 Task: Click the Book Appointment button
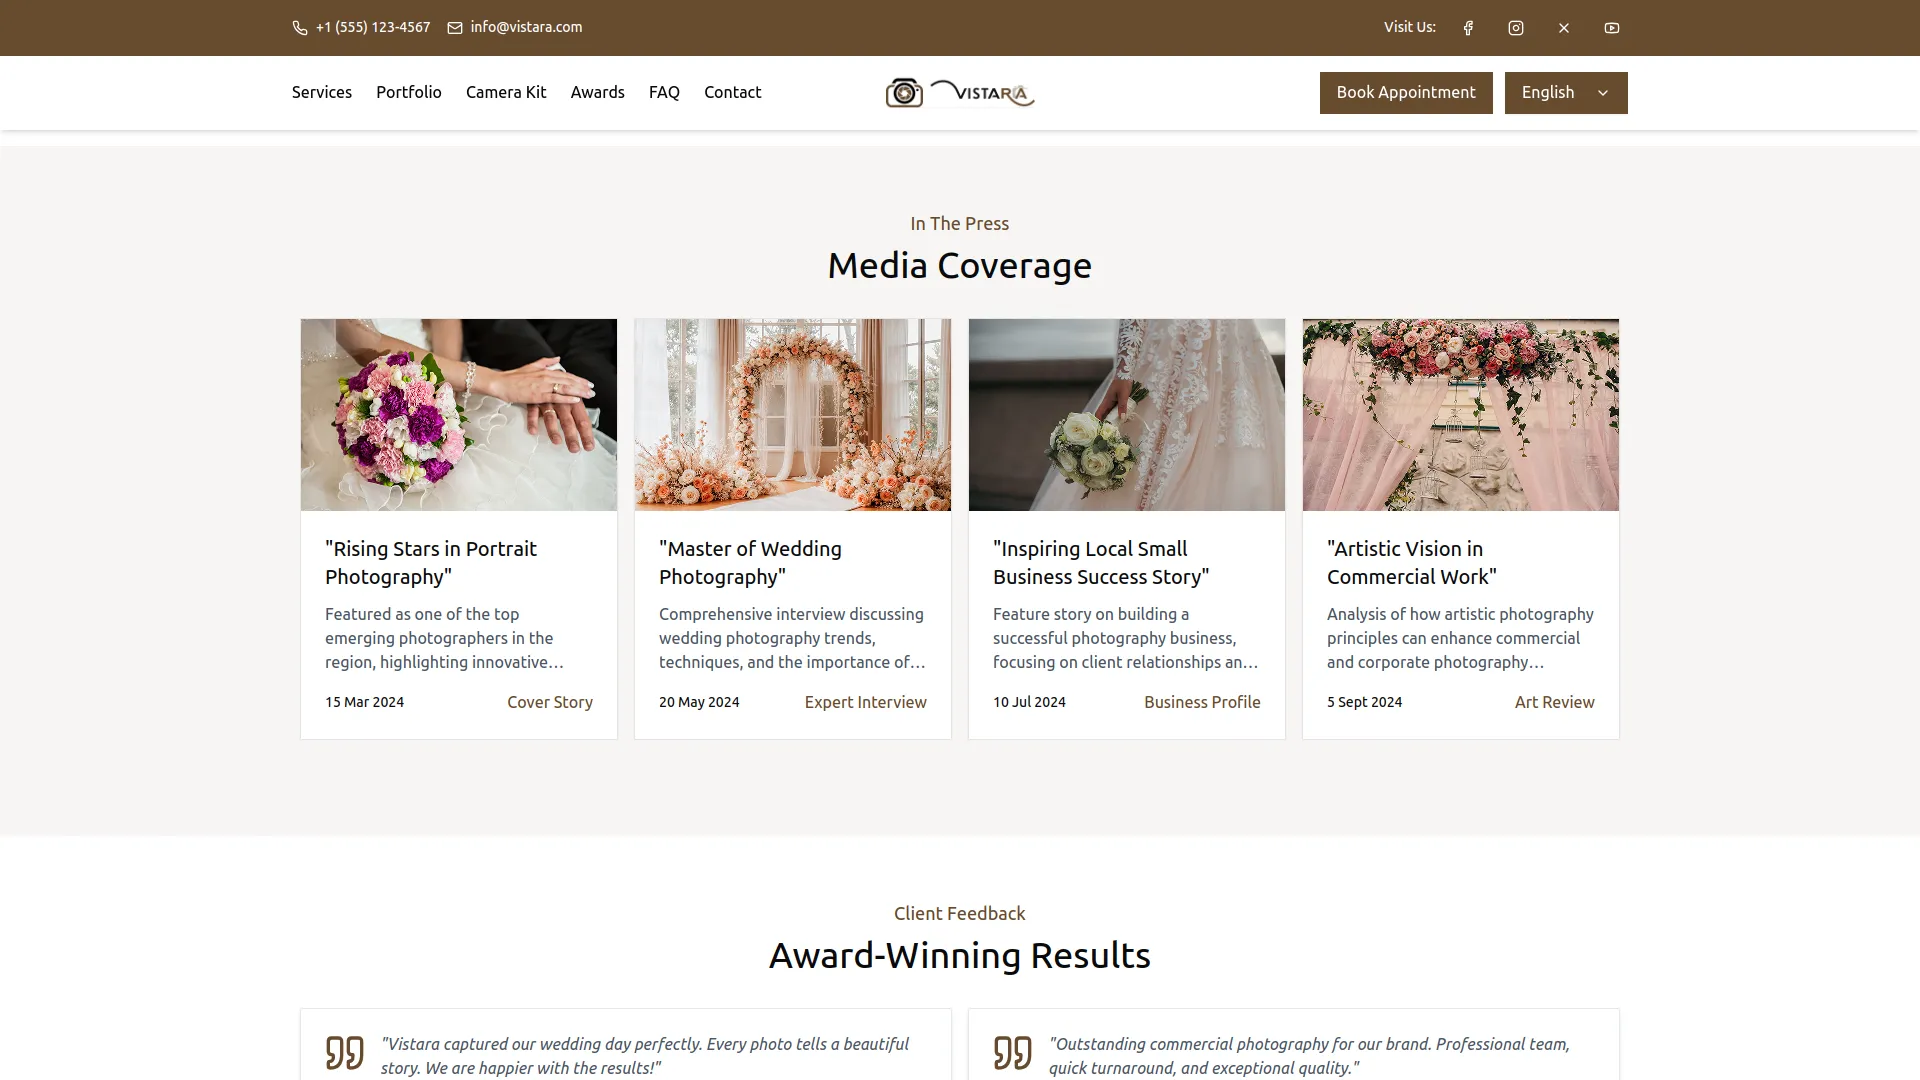[1405, 92]
